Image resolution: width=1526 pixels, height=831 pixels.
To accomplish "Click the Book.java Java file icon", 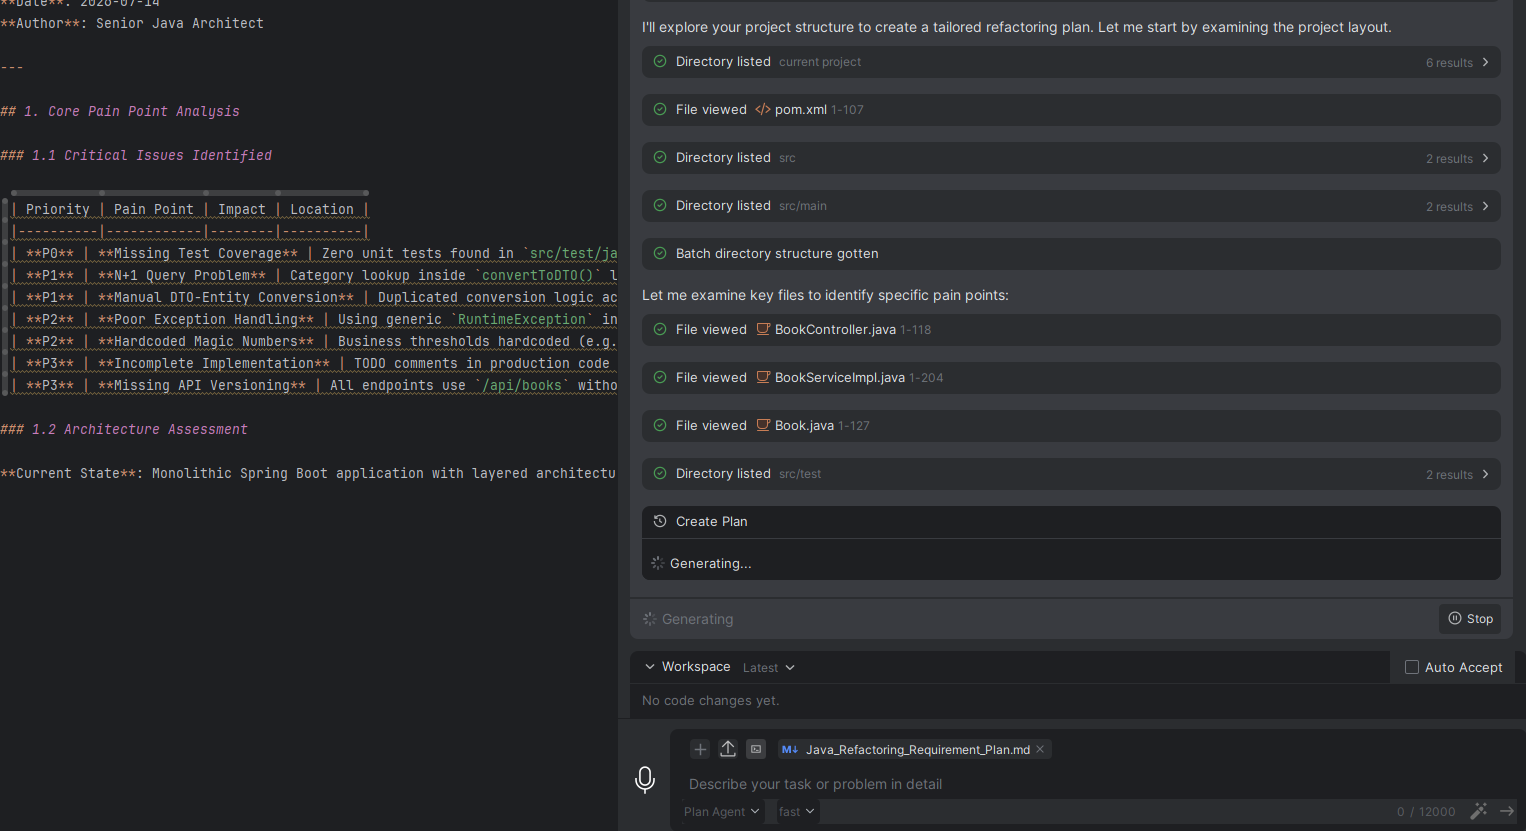I will (x=763, y=425).
